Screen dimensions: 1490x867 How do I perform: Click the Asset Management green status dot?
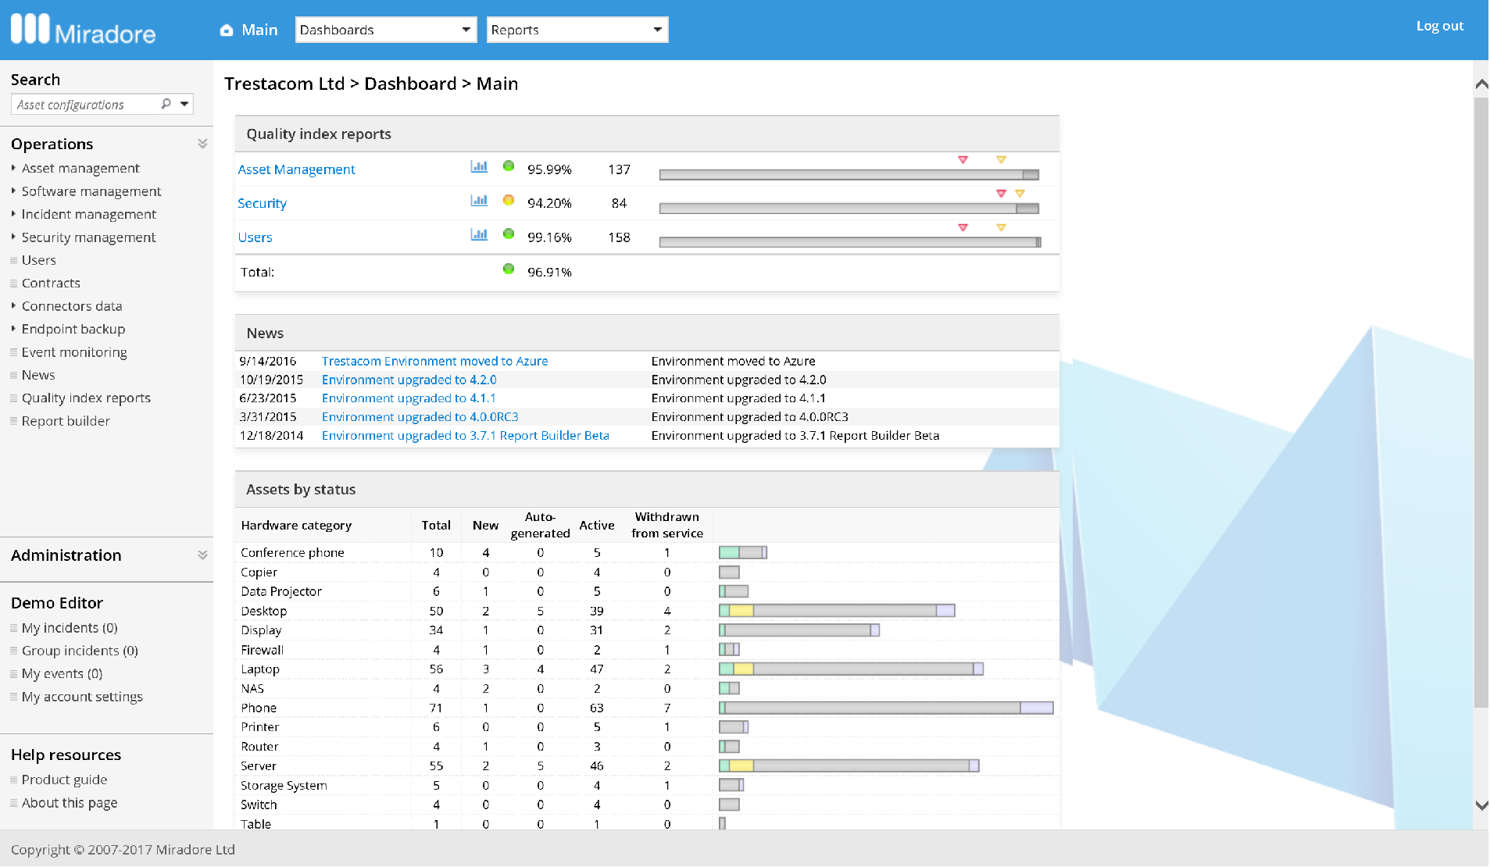point(508,167)
